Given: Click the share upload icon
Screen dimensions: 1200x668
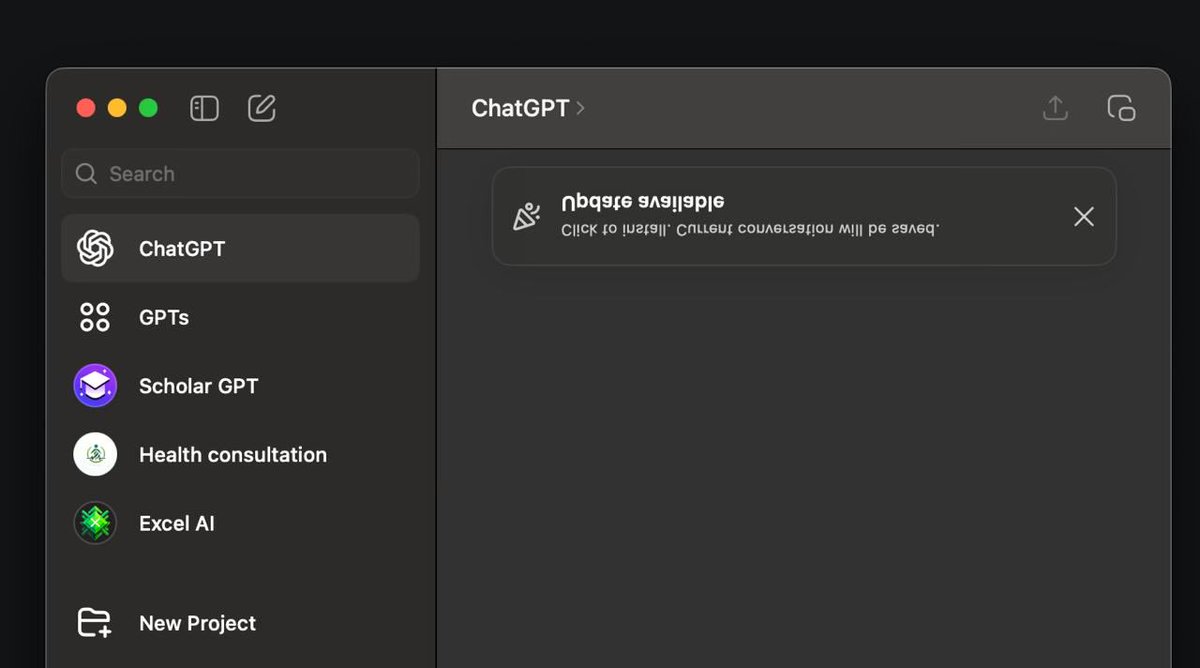Looking at the screenshot, I should 1055,108.
